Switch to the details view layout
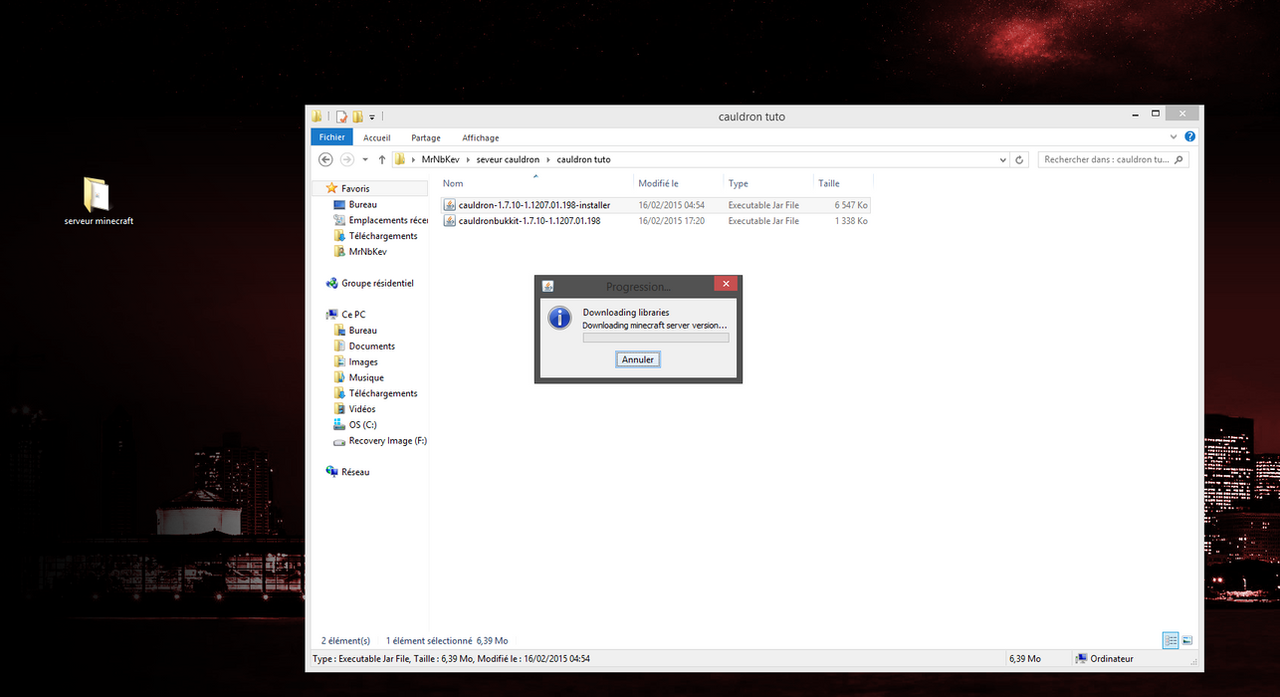This screenshot has width=1280, height=697. (1170, 640)
